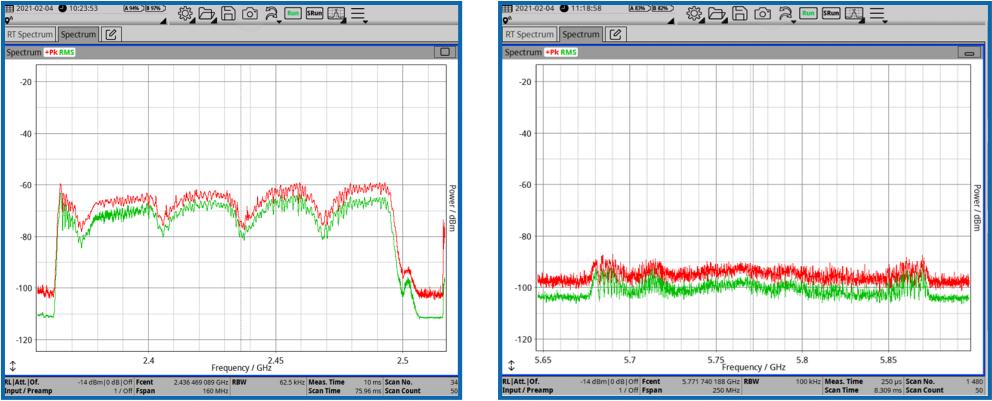Select the Spectrum tab in right window
The image size is (992, 401).
click(x=581, y=34)
